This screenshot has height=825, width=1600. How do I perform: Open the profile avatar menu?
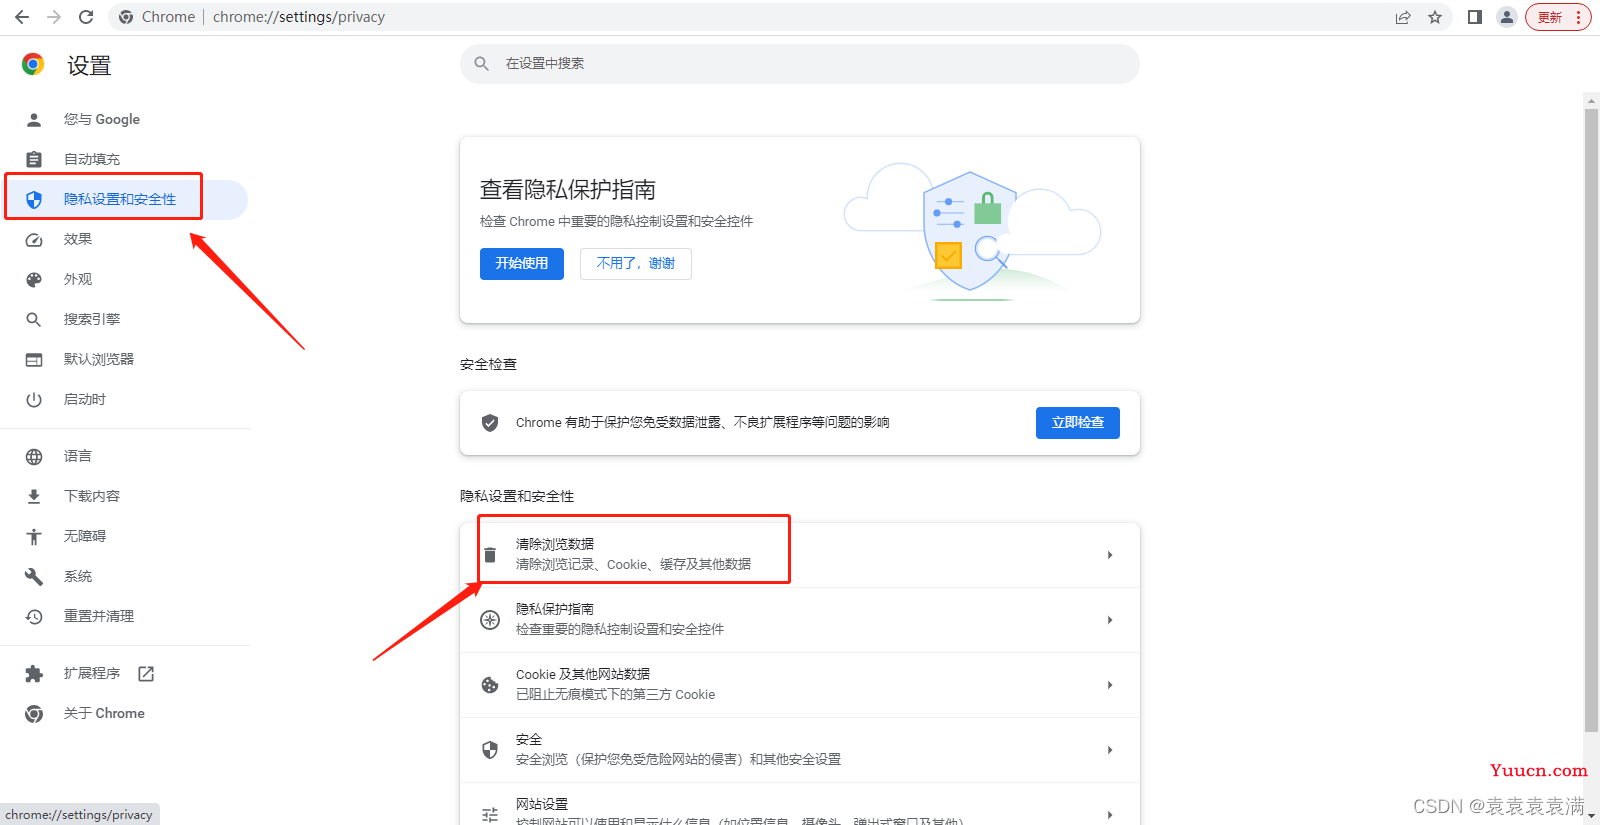click(x=1507, y=17)
